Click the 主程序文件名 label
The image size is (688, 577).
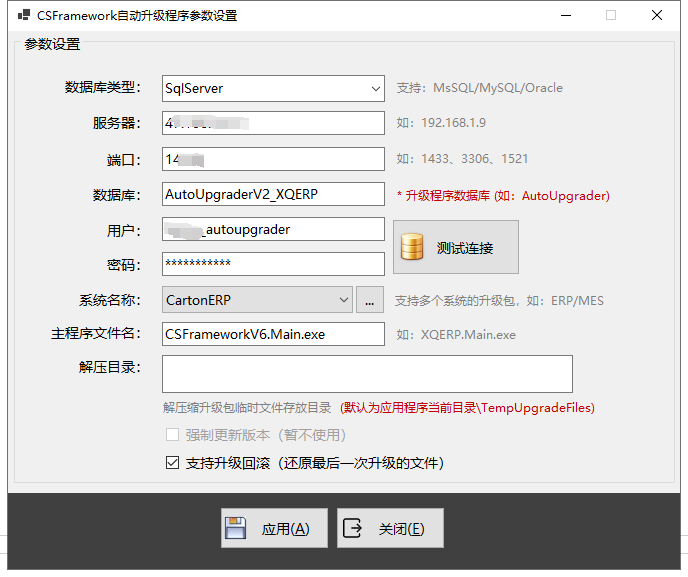(x=96, y=333)
